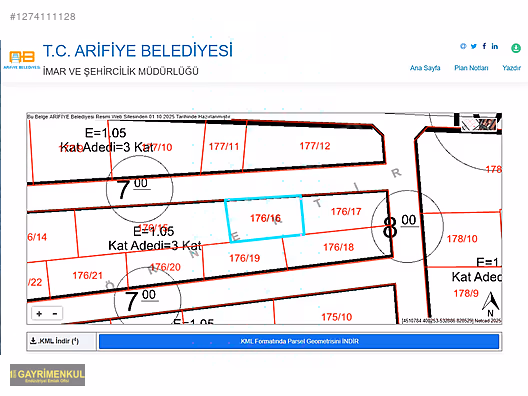Zoom out the map with minus button

tap(55, 314)
